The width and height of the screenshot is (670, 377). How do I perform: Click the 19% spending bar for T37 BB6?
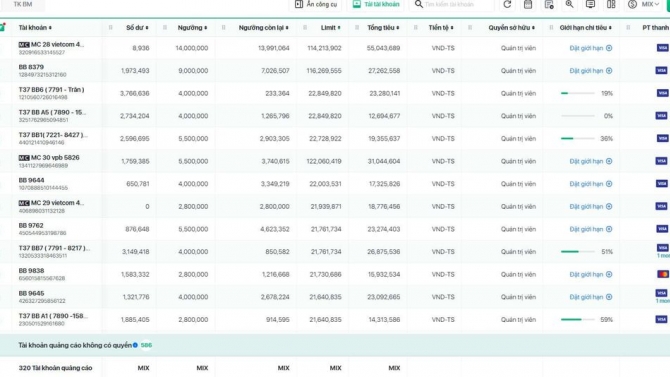pos(578,93)
